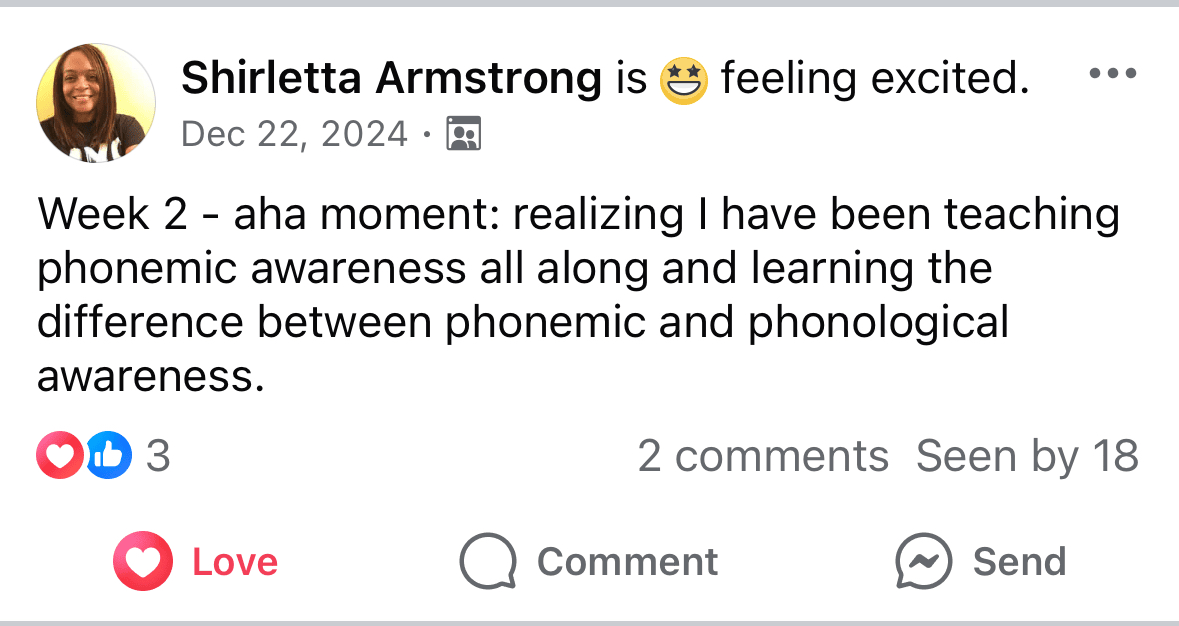The height and width of the screenshot is (626, 1179).
Task: Toggle the red Love heart icon
Action: (143, 561)
